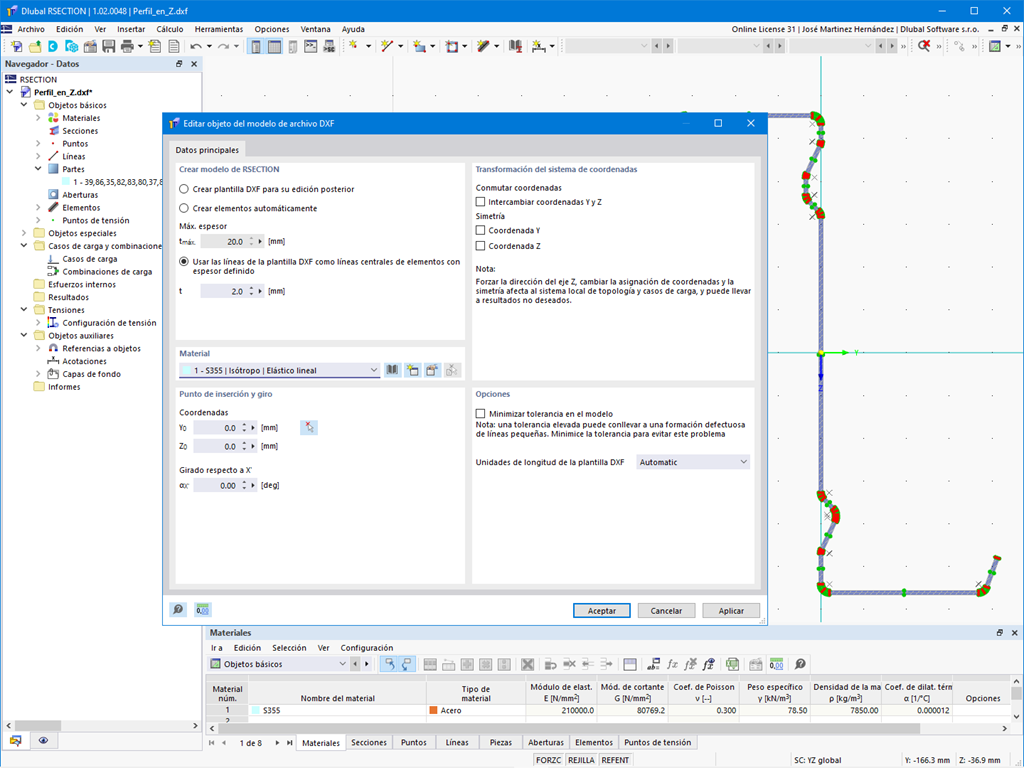Enable symmetry 'Coordenada Y' checkbox
This screenshot has width=1024, height=768.
[481, 230]
